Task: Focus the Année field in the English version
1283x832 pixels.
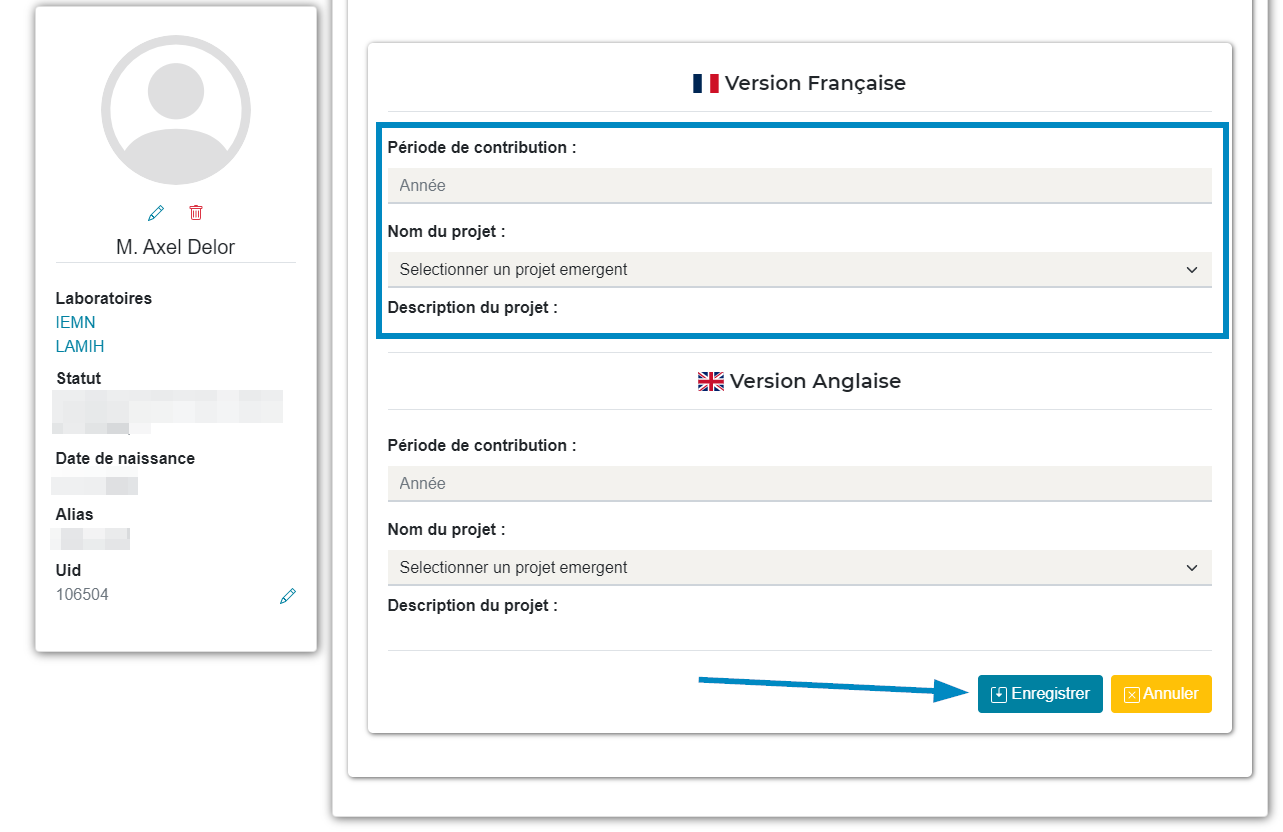Action: click(799, 483)
